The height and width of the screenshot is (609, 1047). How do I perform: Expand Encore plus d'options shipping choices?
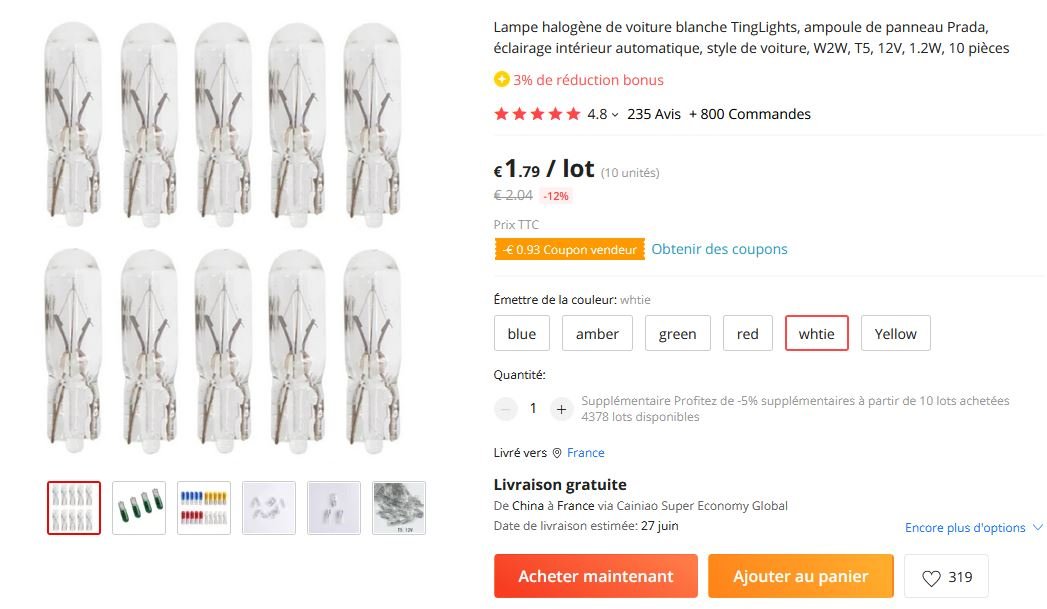pos(973,528)
